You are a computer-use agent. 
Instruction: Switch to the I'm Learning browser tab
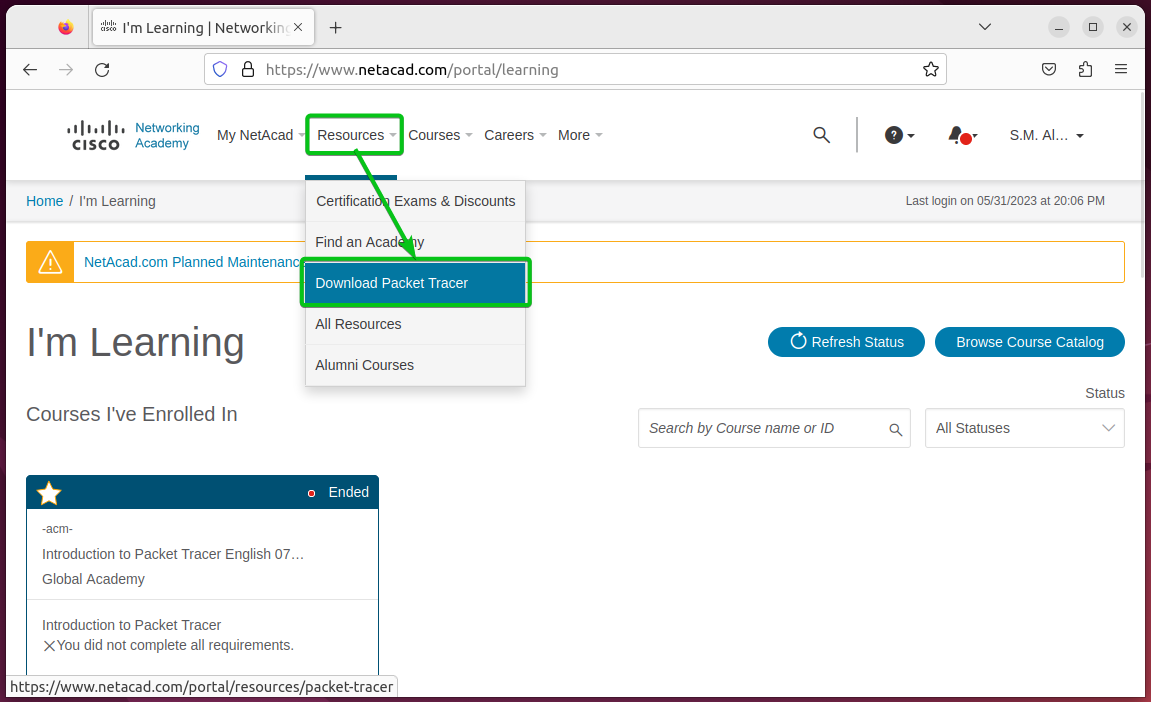point(204,28)
